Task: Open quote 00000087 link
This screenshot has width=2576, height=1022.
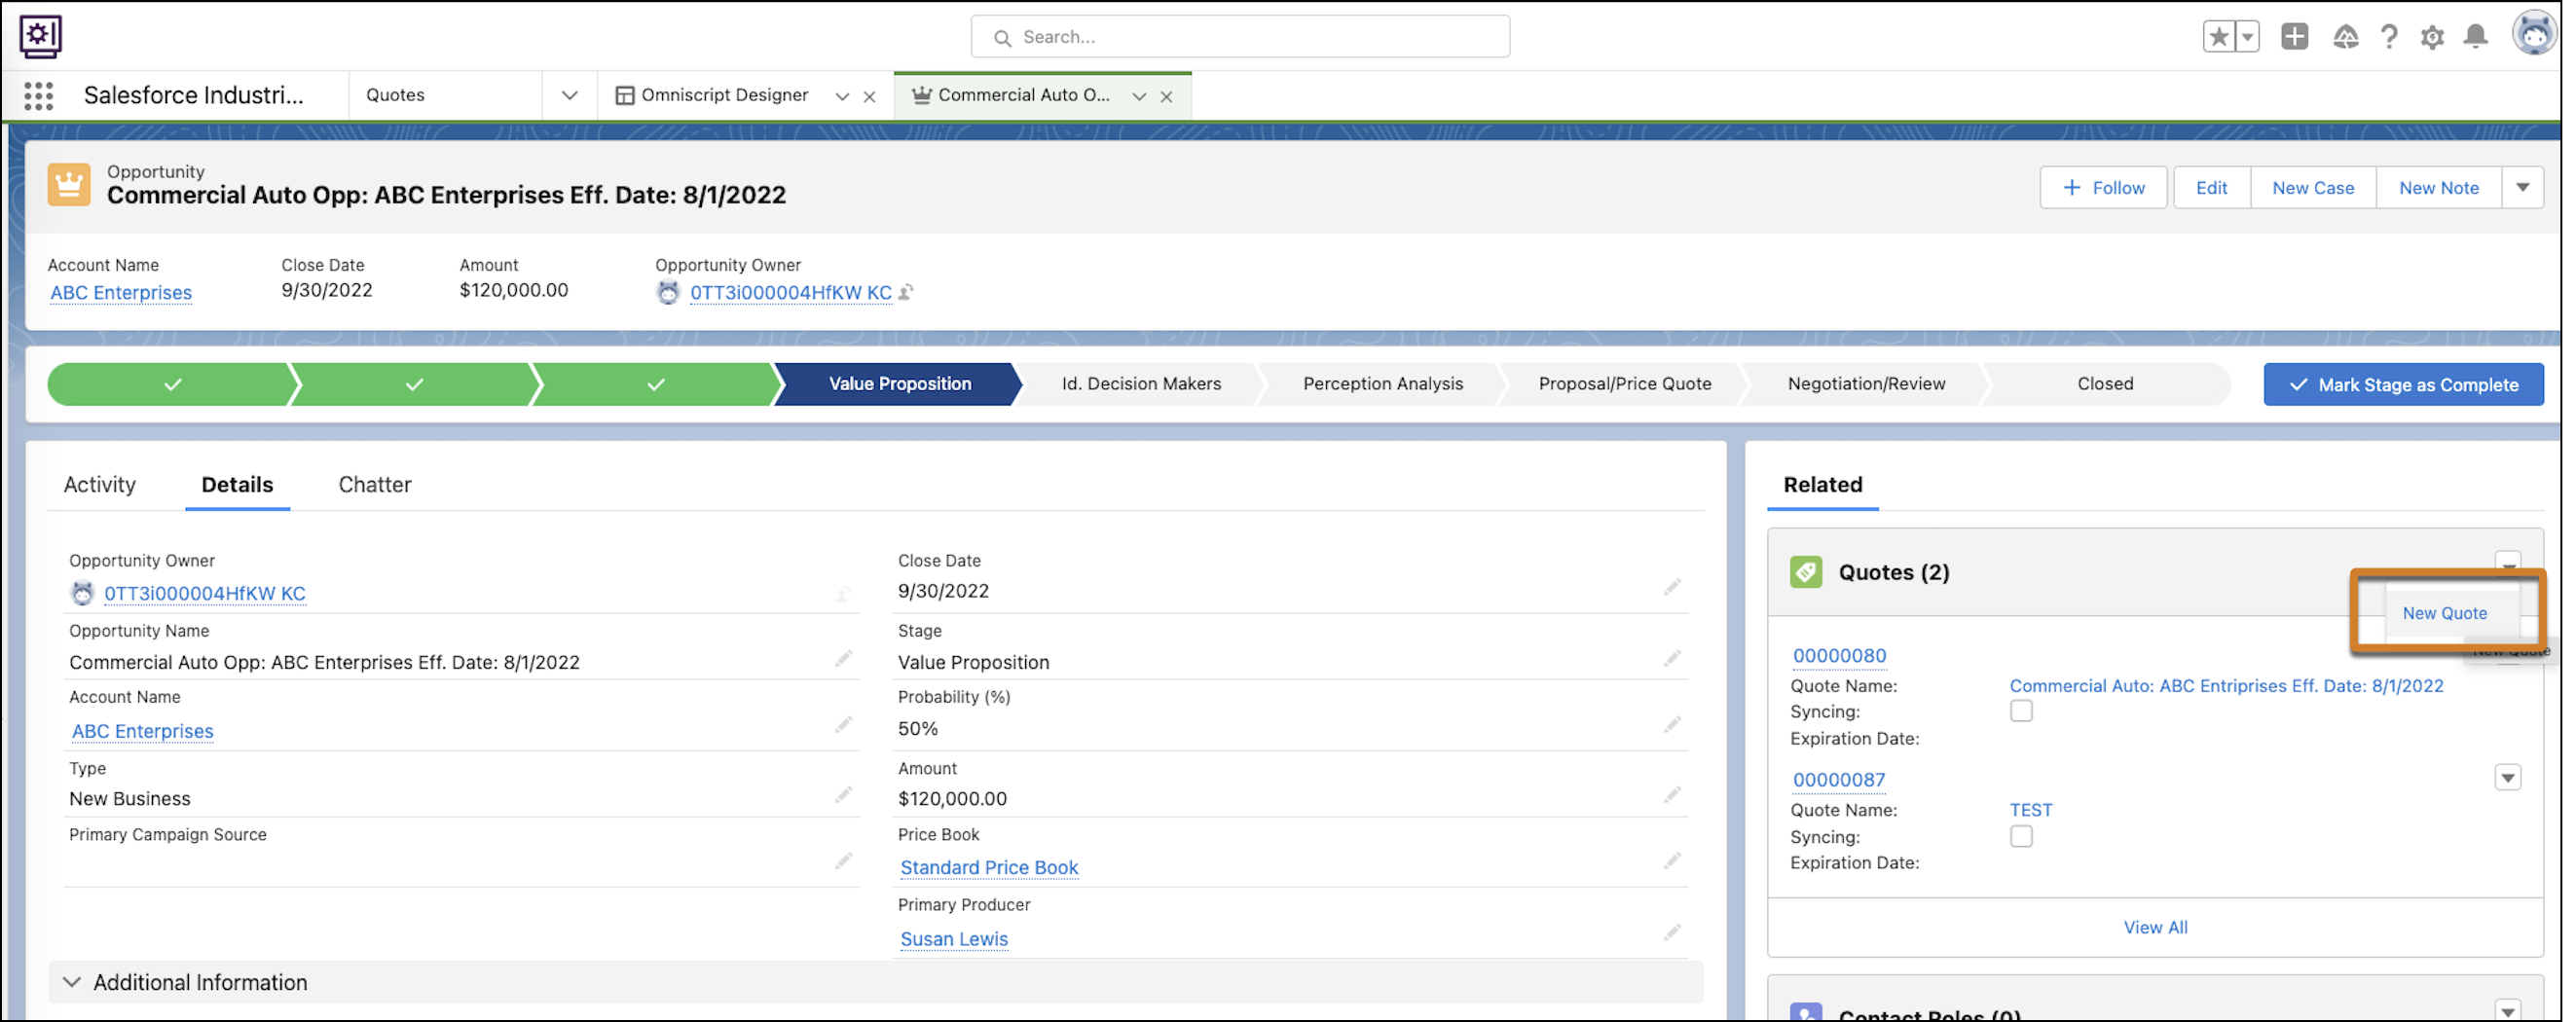Action: [x=1838, y=780]
